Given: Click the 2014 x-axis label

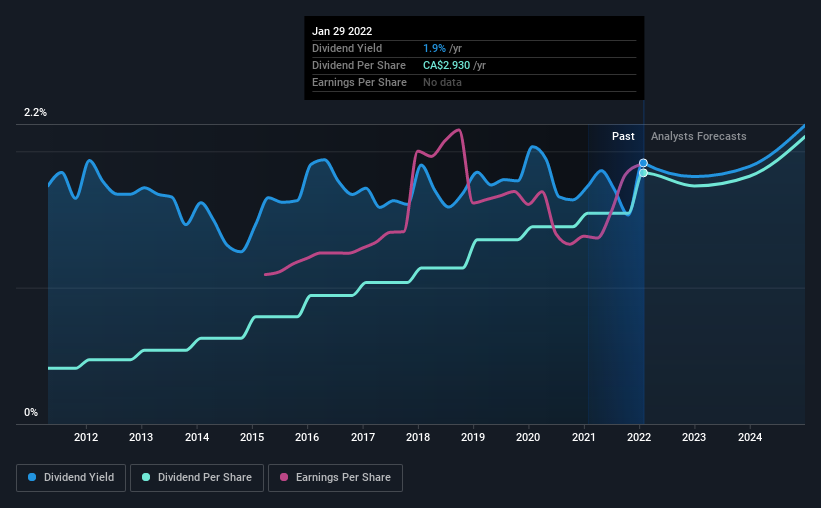Looking at the screenshot, I should tap(197, 437).
